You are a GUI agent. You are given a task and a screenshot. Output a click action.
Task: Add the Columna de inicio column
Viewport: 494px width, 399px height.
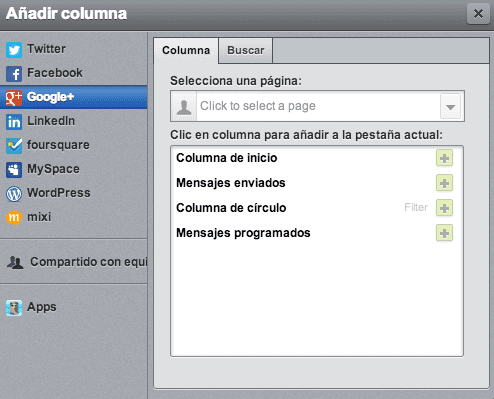[x=444, y=158]
